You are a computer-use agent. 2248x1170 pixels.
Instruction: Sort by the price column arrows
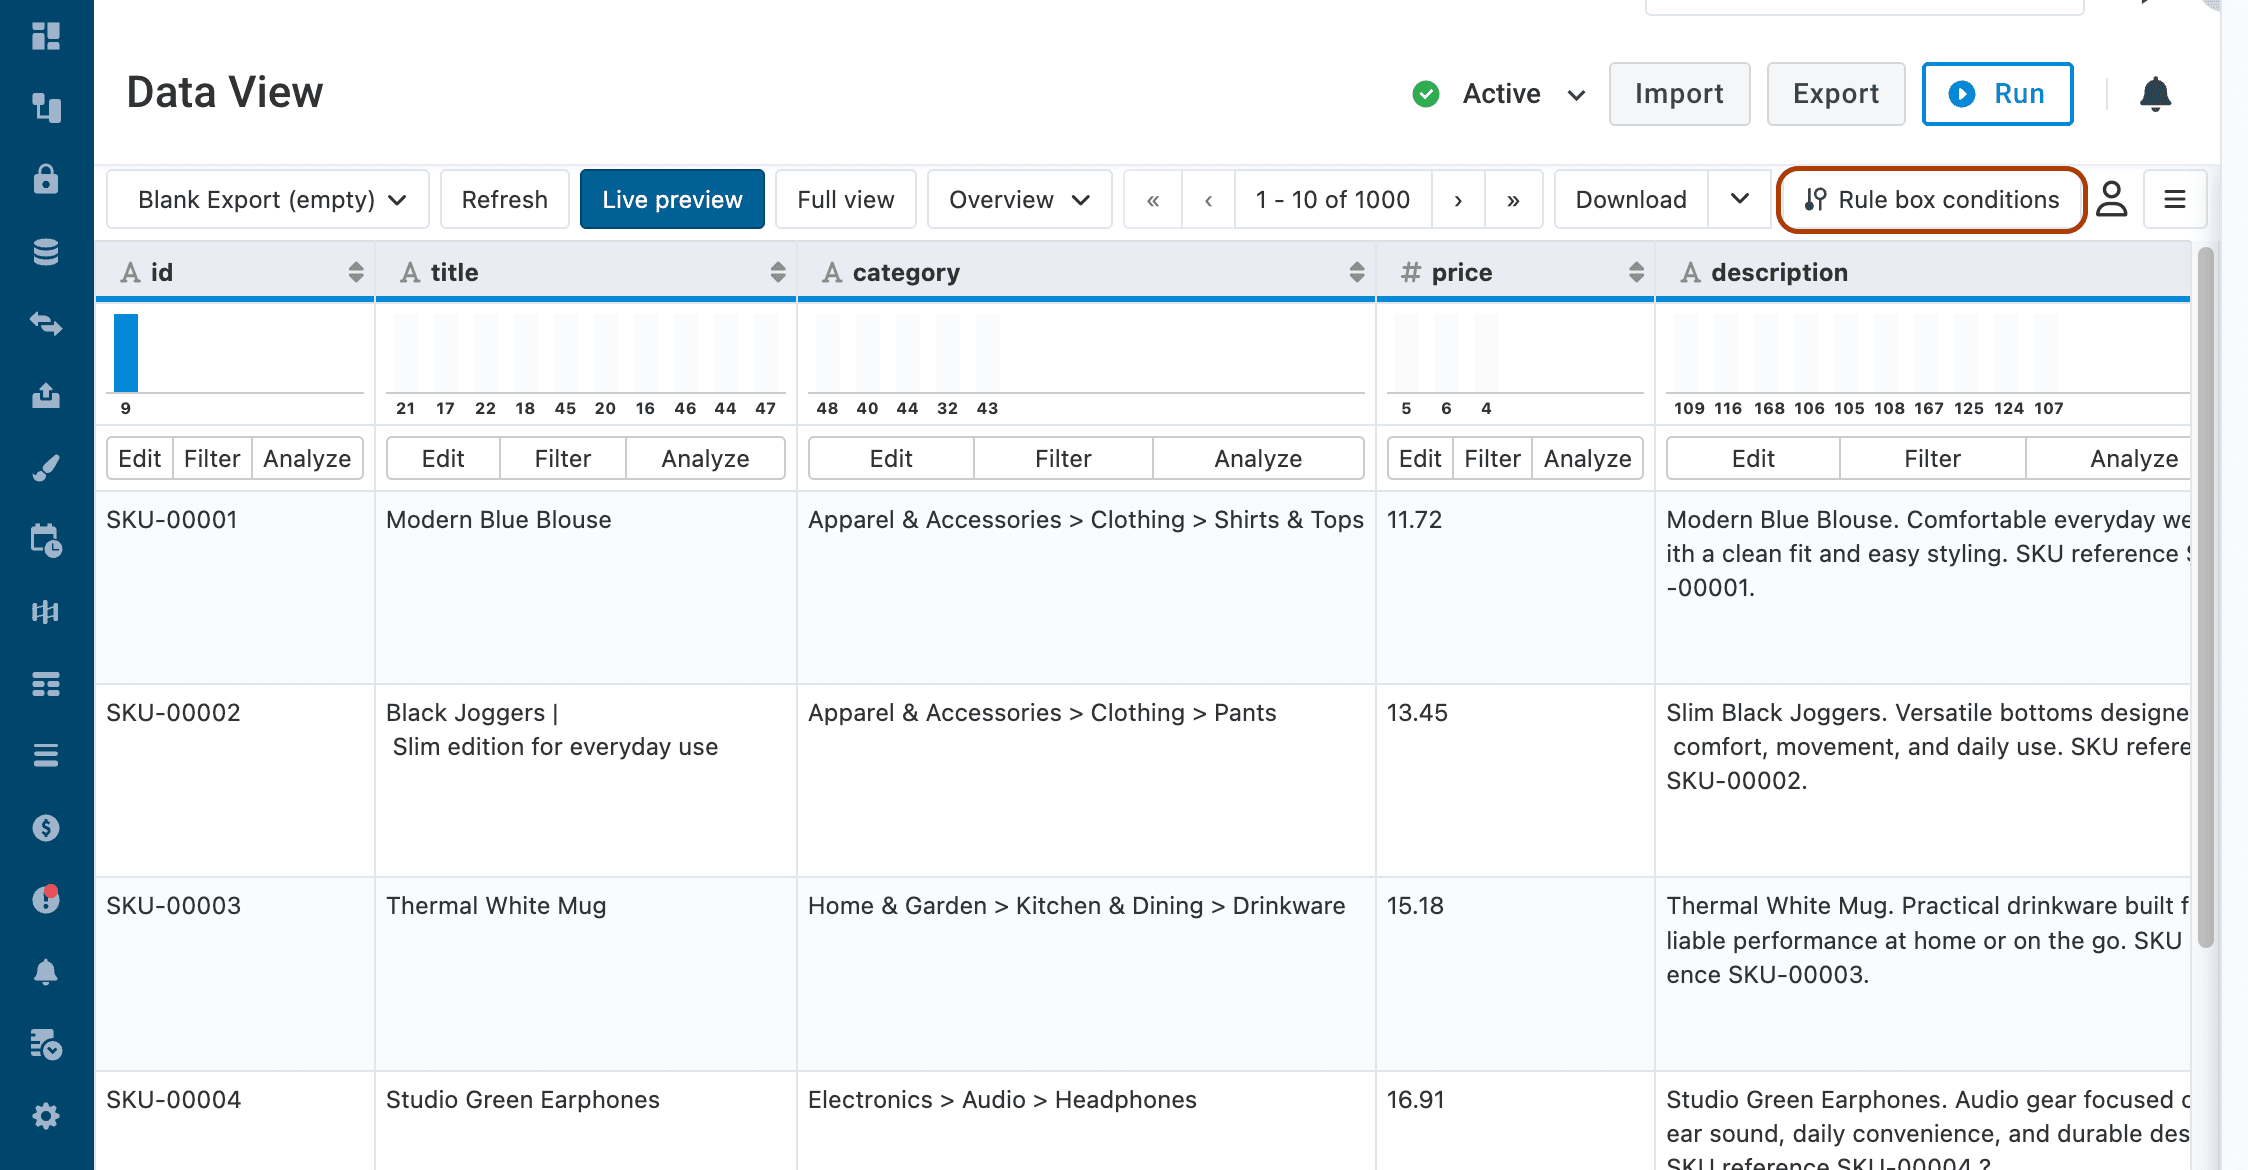[x=1636, y=272]
